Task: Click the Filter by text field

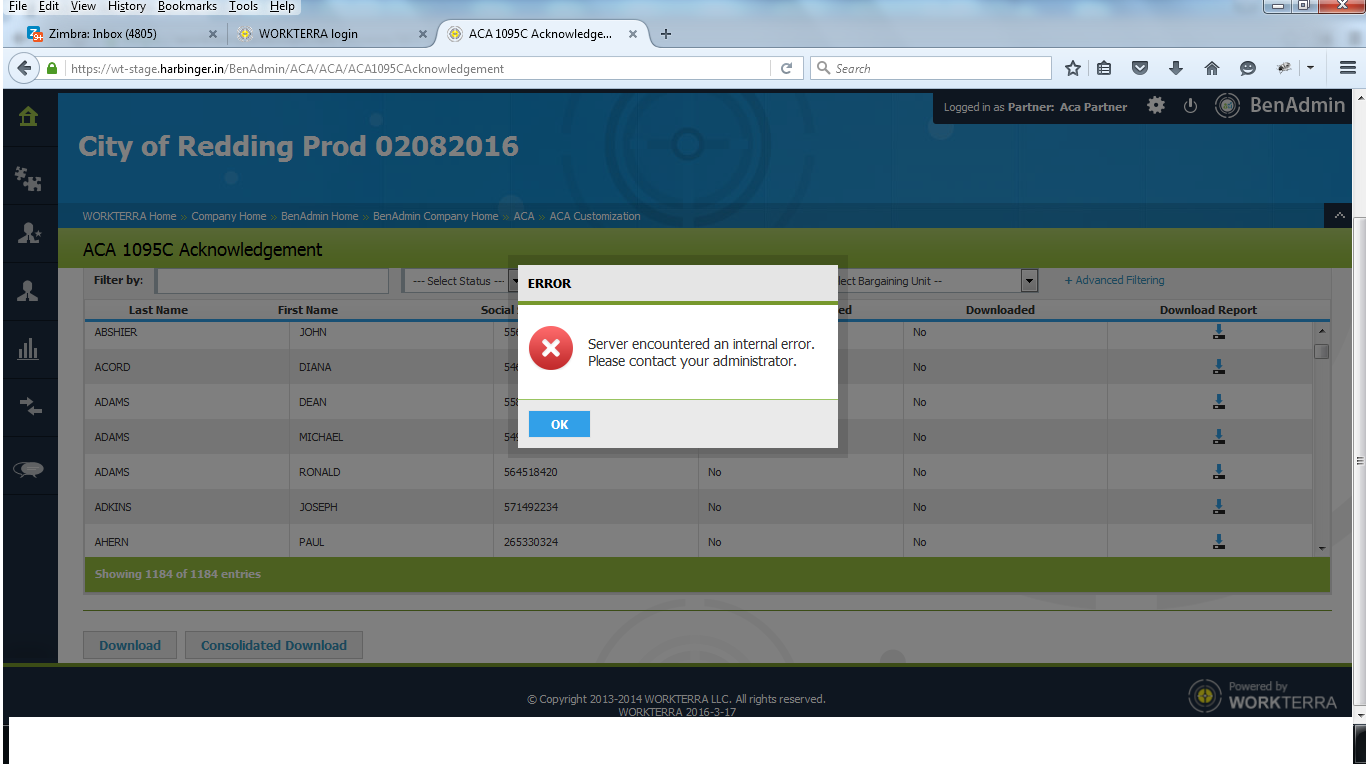Action: pos(272,281)
